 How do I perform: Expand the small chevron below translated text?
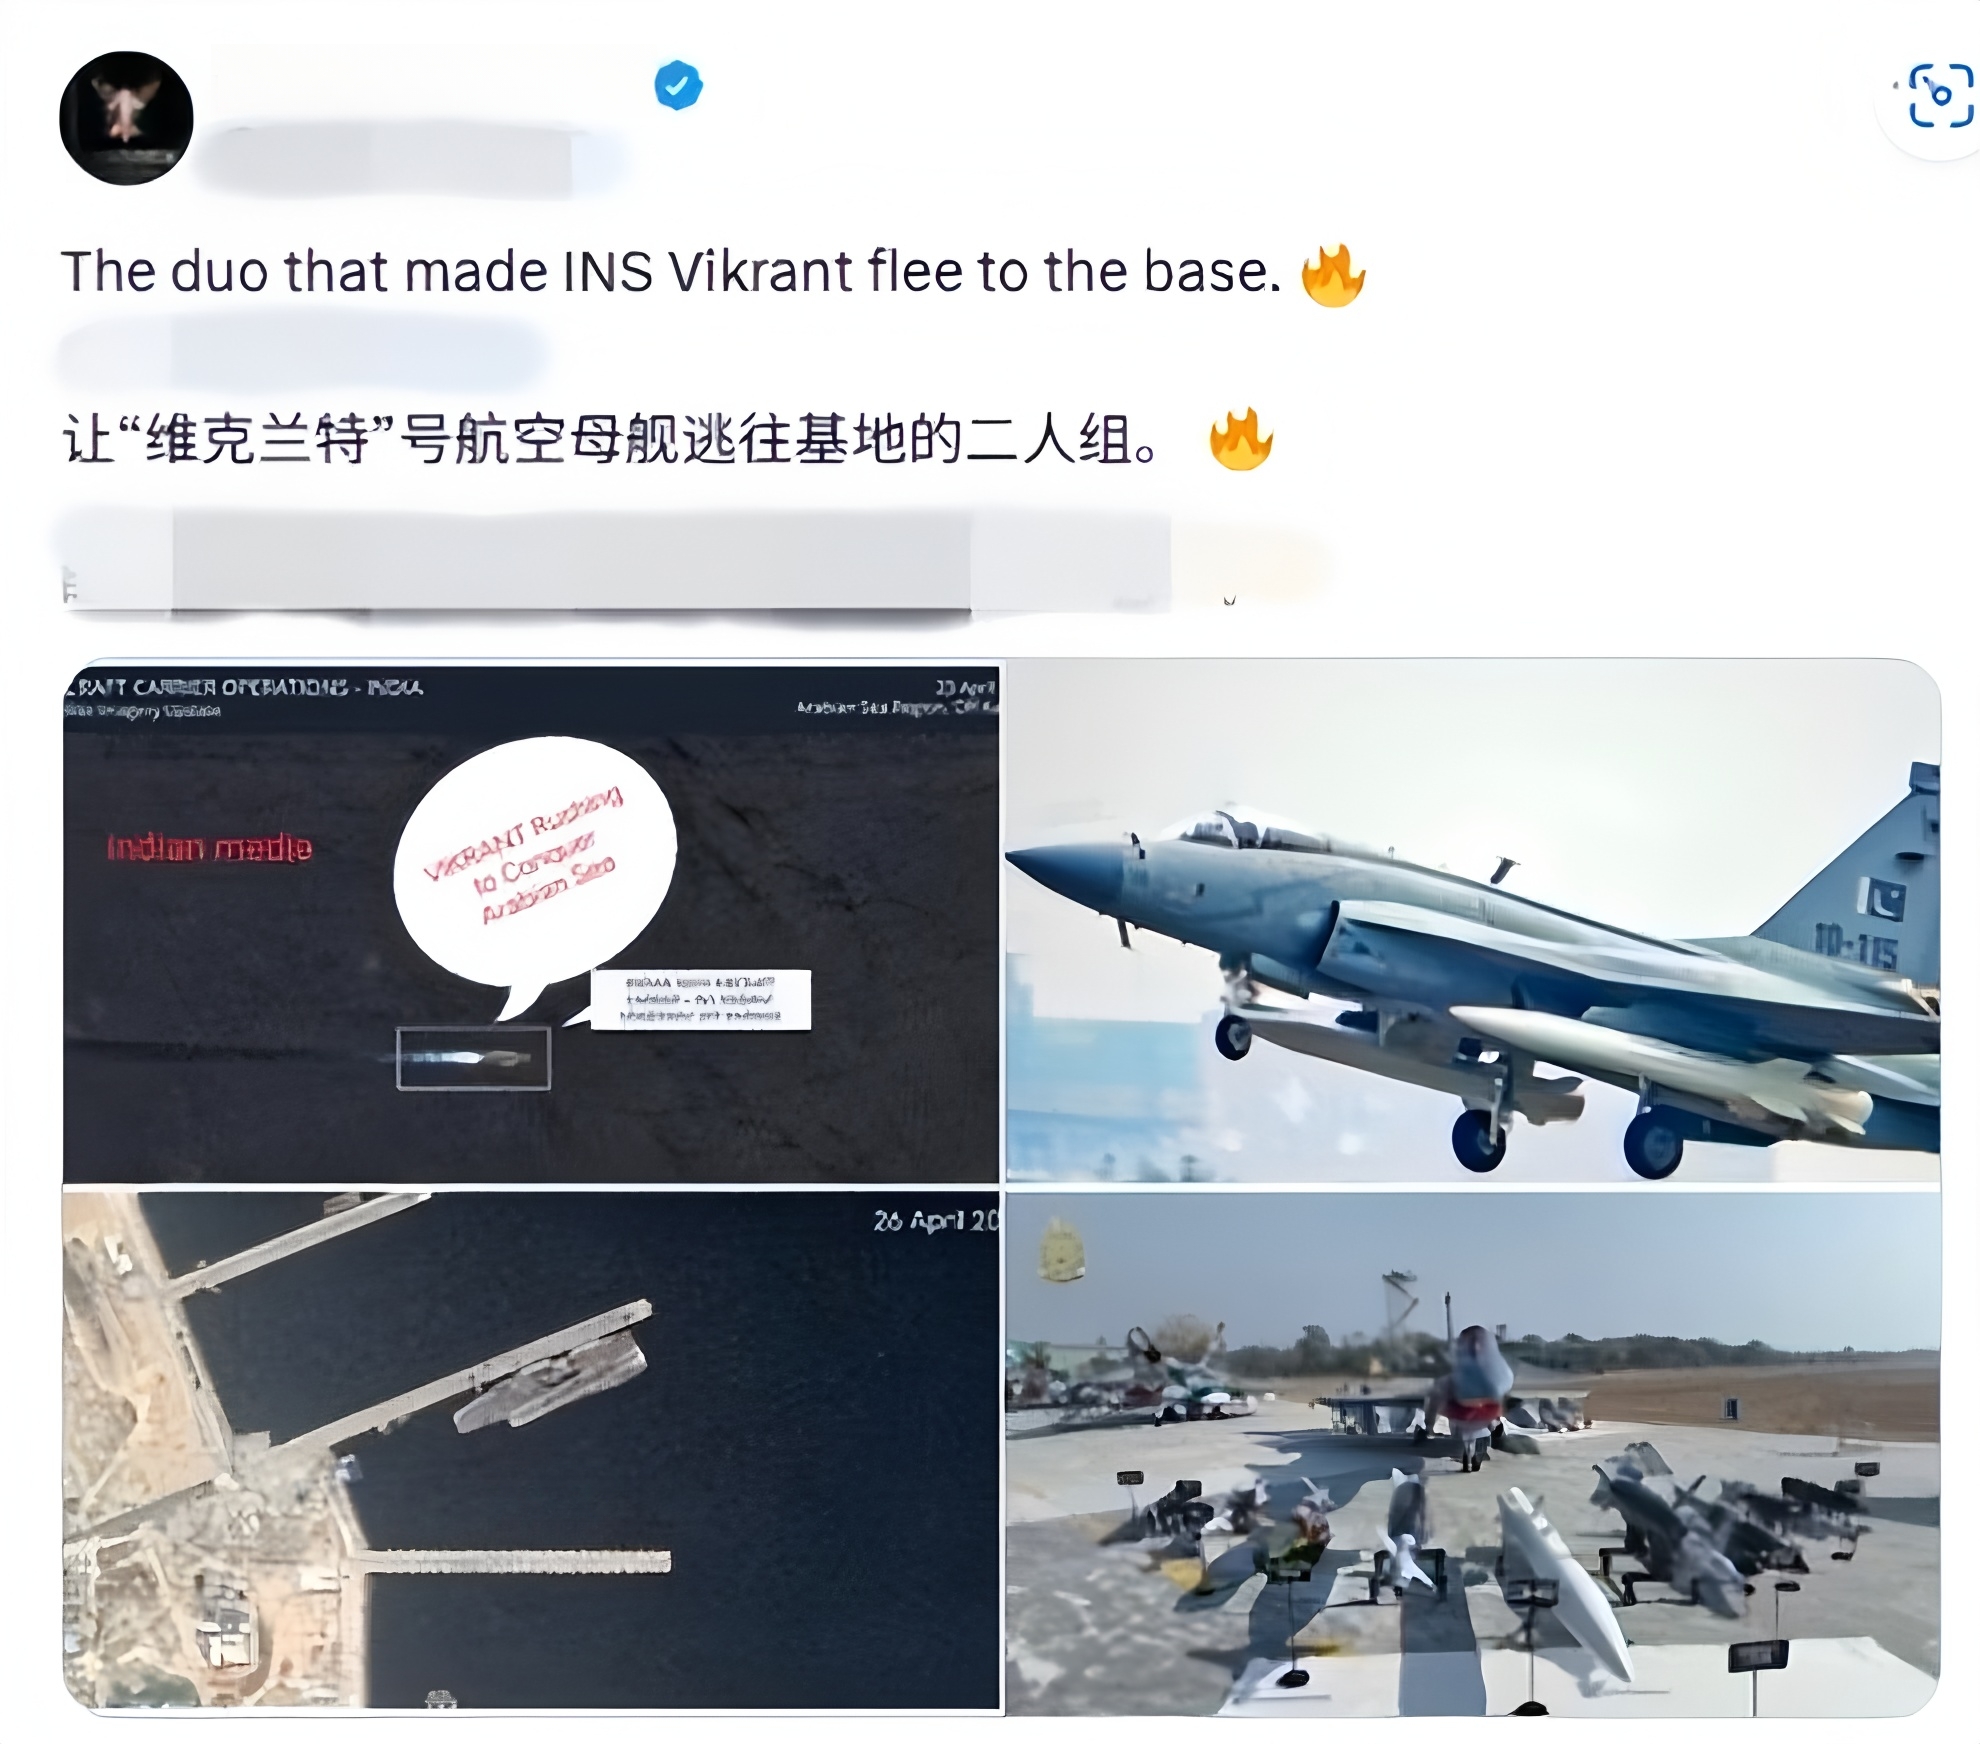(x=1229, y=600)
